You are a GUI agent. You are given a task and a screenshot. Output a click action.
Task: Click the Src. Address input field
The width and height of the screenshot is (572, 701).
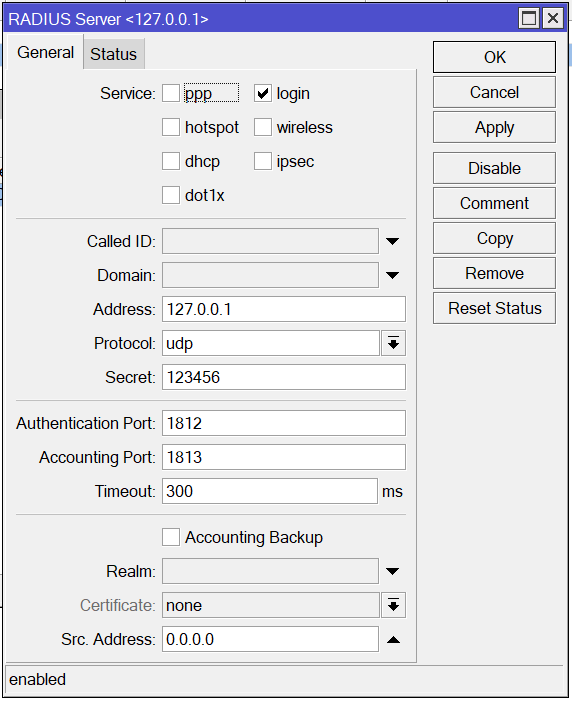pos(270,639)
